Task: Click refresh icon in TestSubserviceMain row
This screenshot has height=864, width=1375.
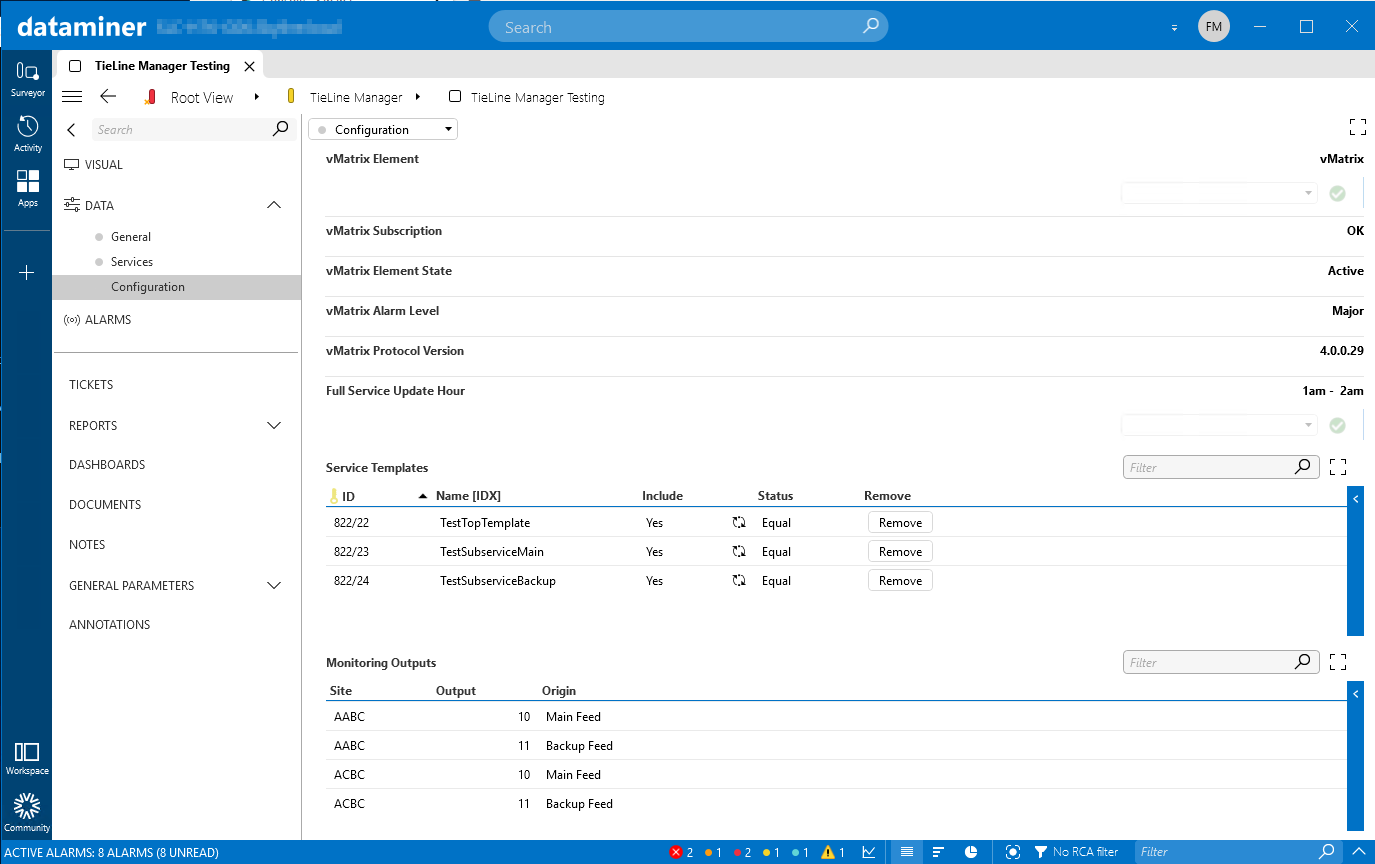Action: (x=739, y=552)
